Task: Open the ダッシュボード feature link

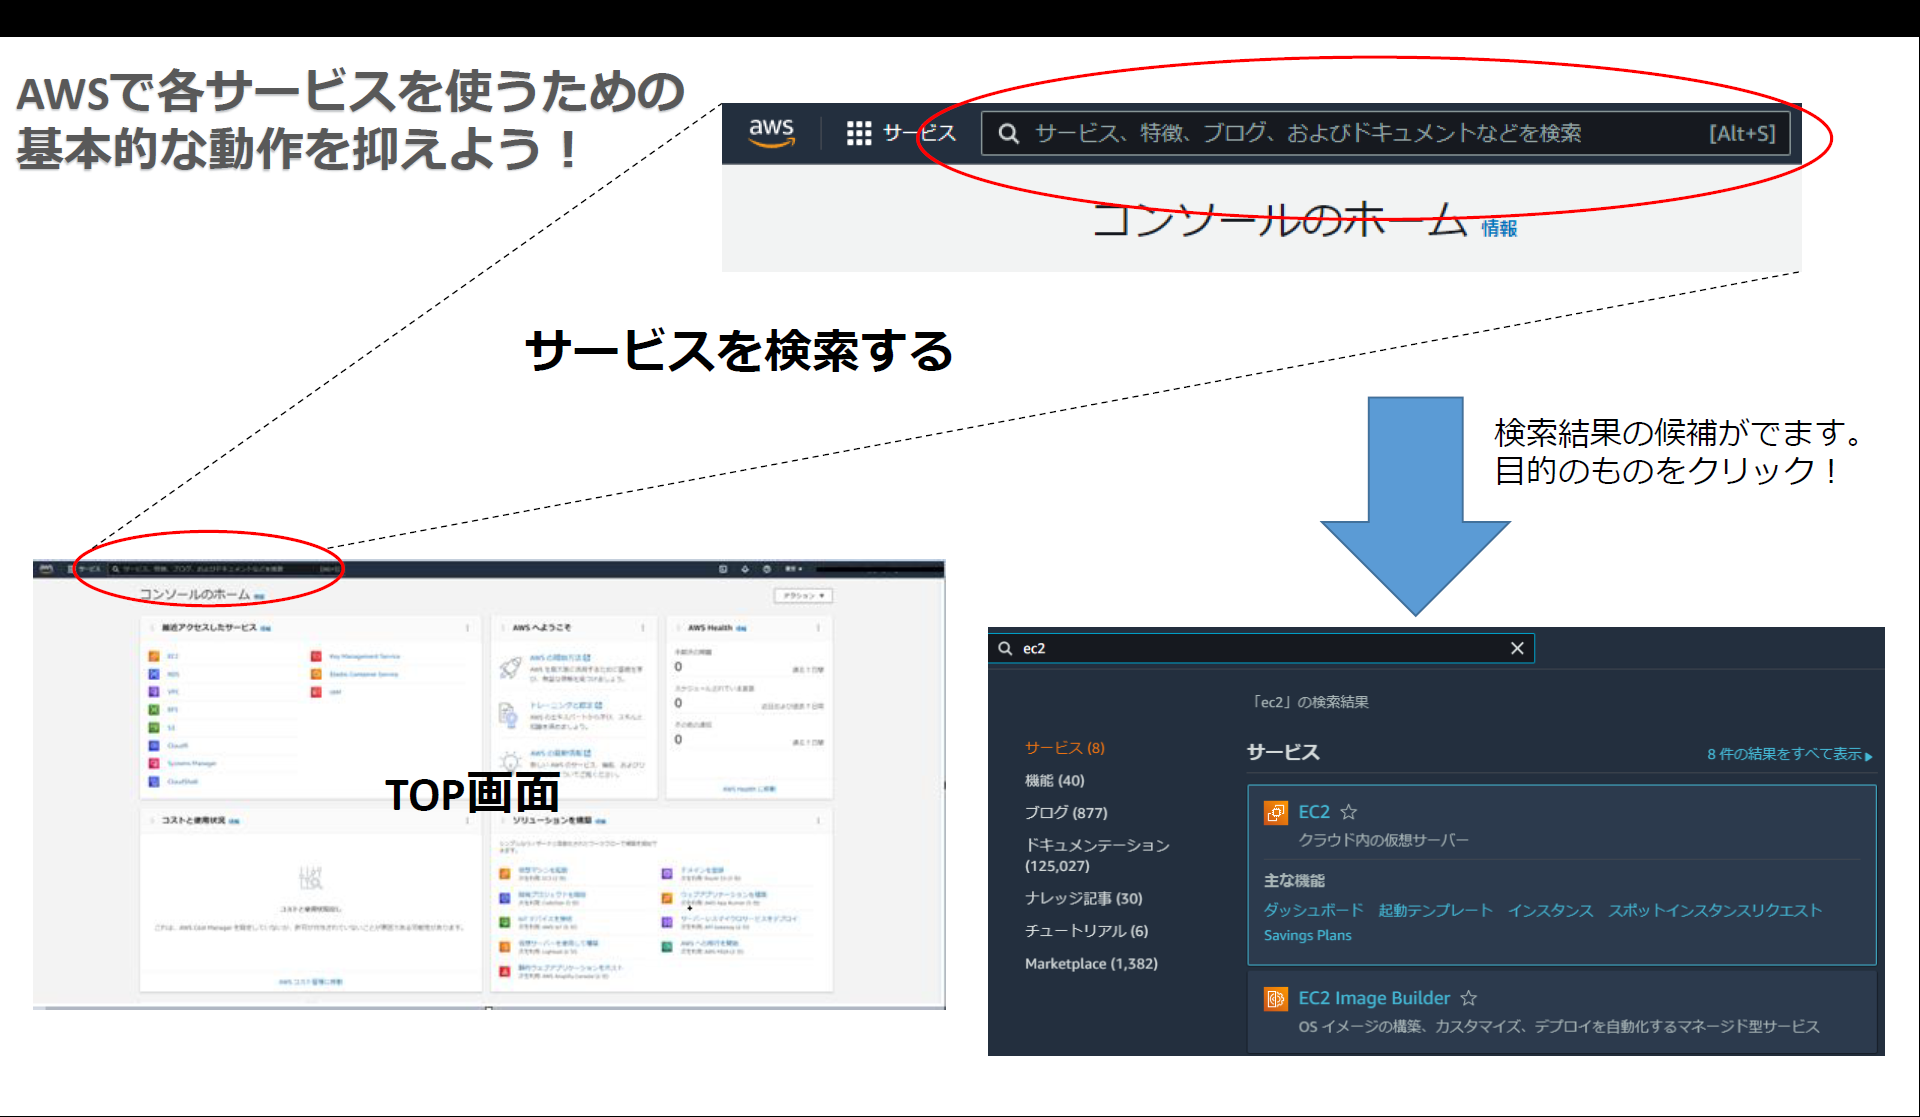Action: point(1313,910)
